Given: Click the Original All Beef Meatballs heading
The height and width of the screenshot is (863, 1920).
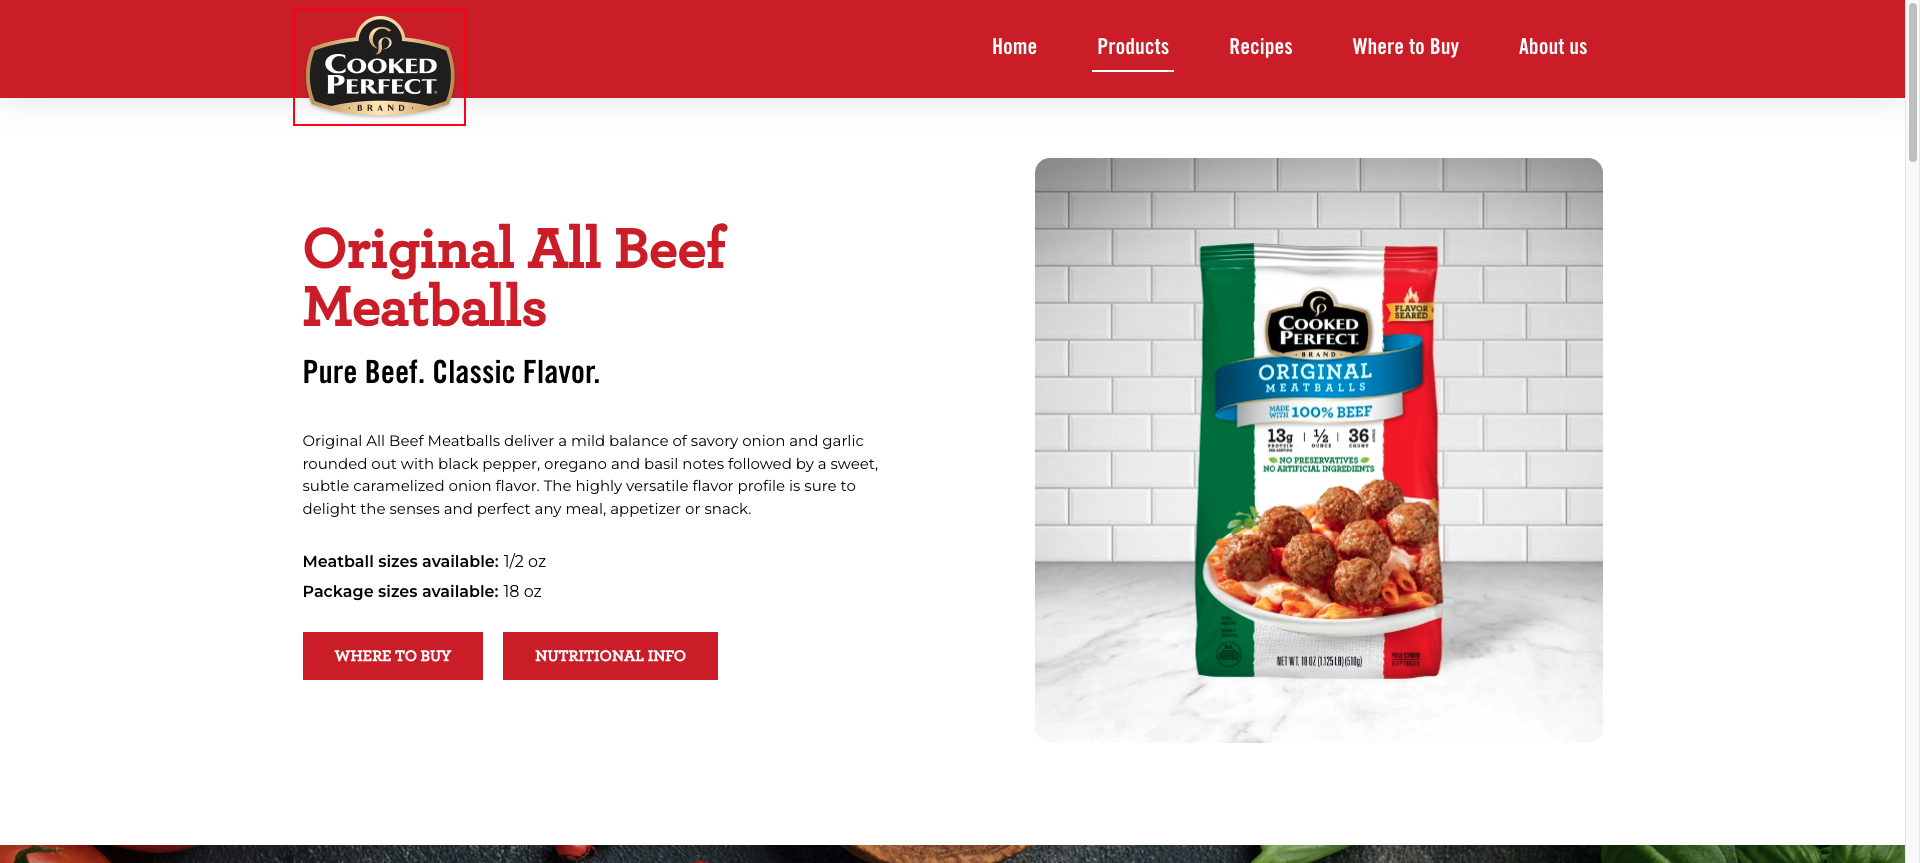Looking at the screenshot, I should [514, 277].
